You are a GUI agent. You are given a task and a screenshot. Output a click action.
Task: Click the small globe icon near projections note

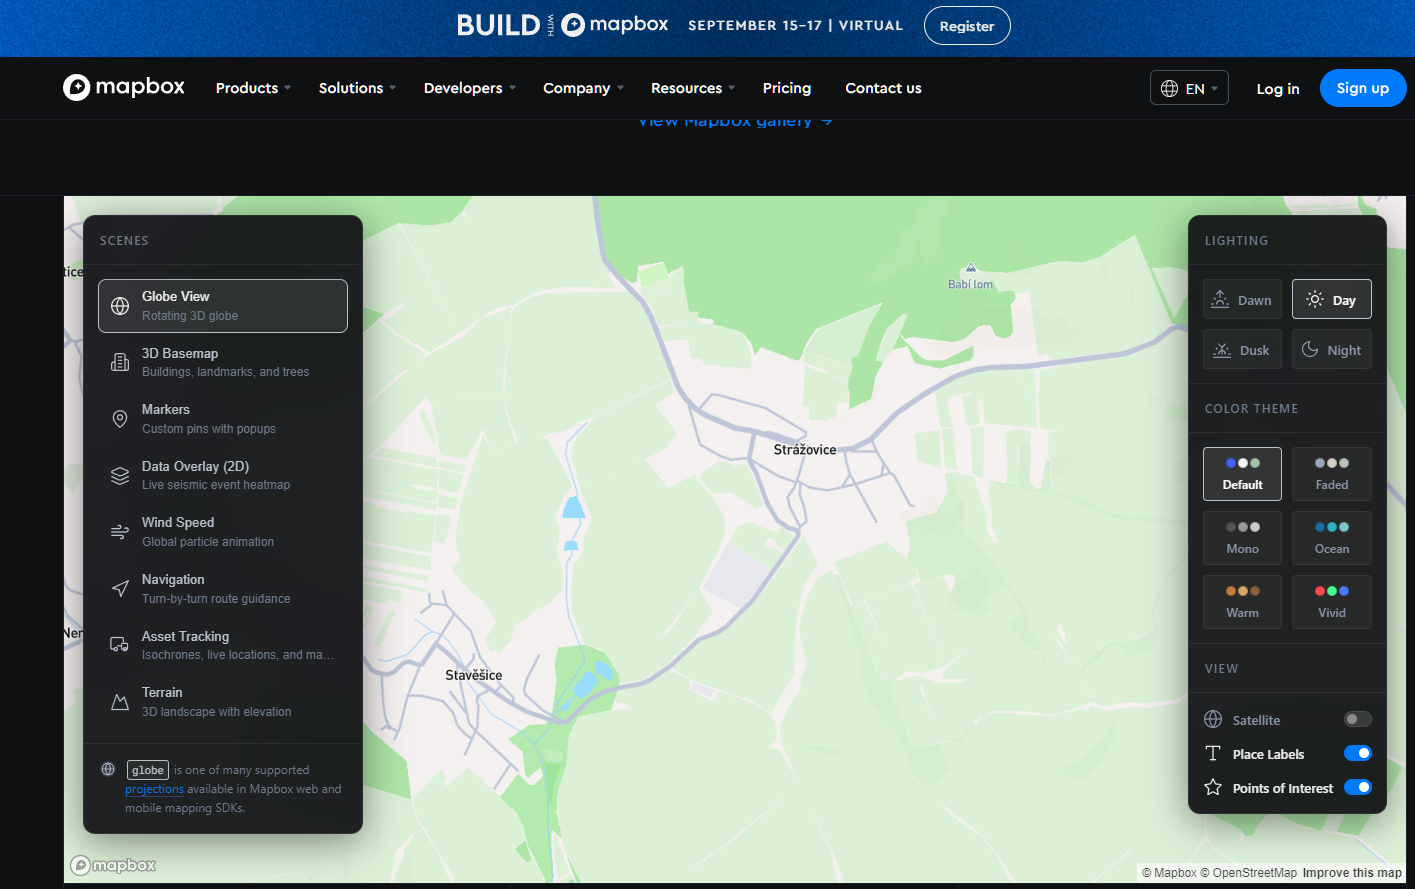coord(108,769)
